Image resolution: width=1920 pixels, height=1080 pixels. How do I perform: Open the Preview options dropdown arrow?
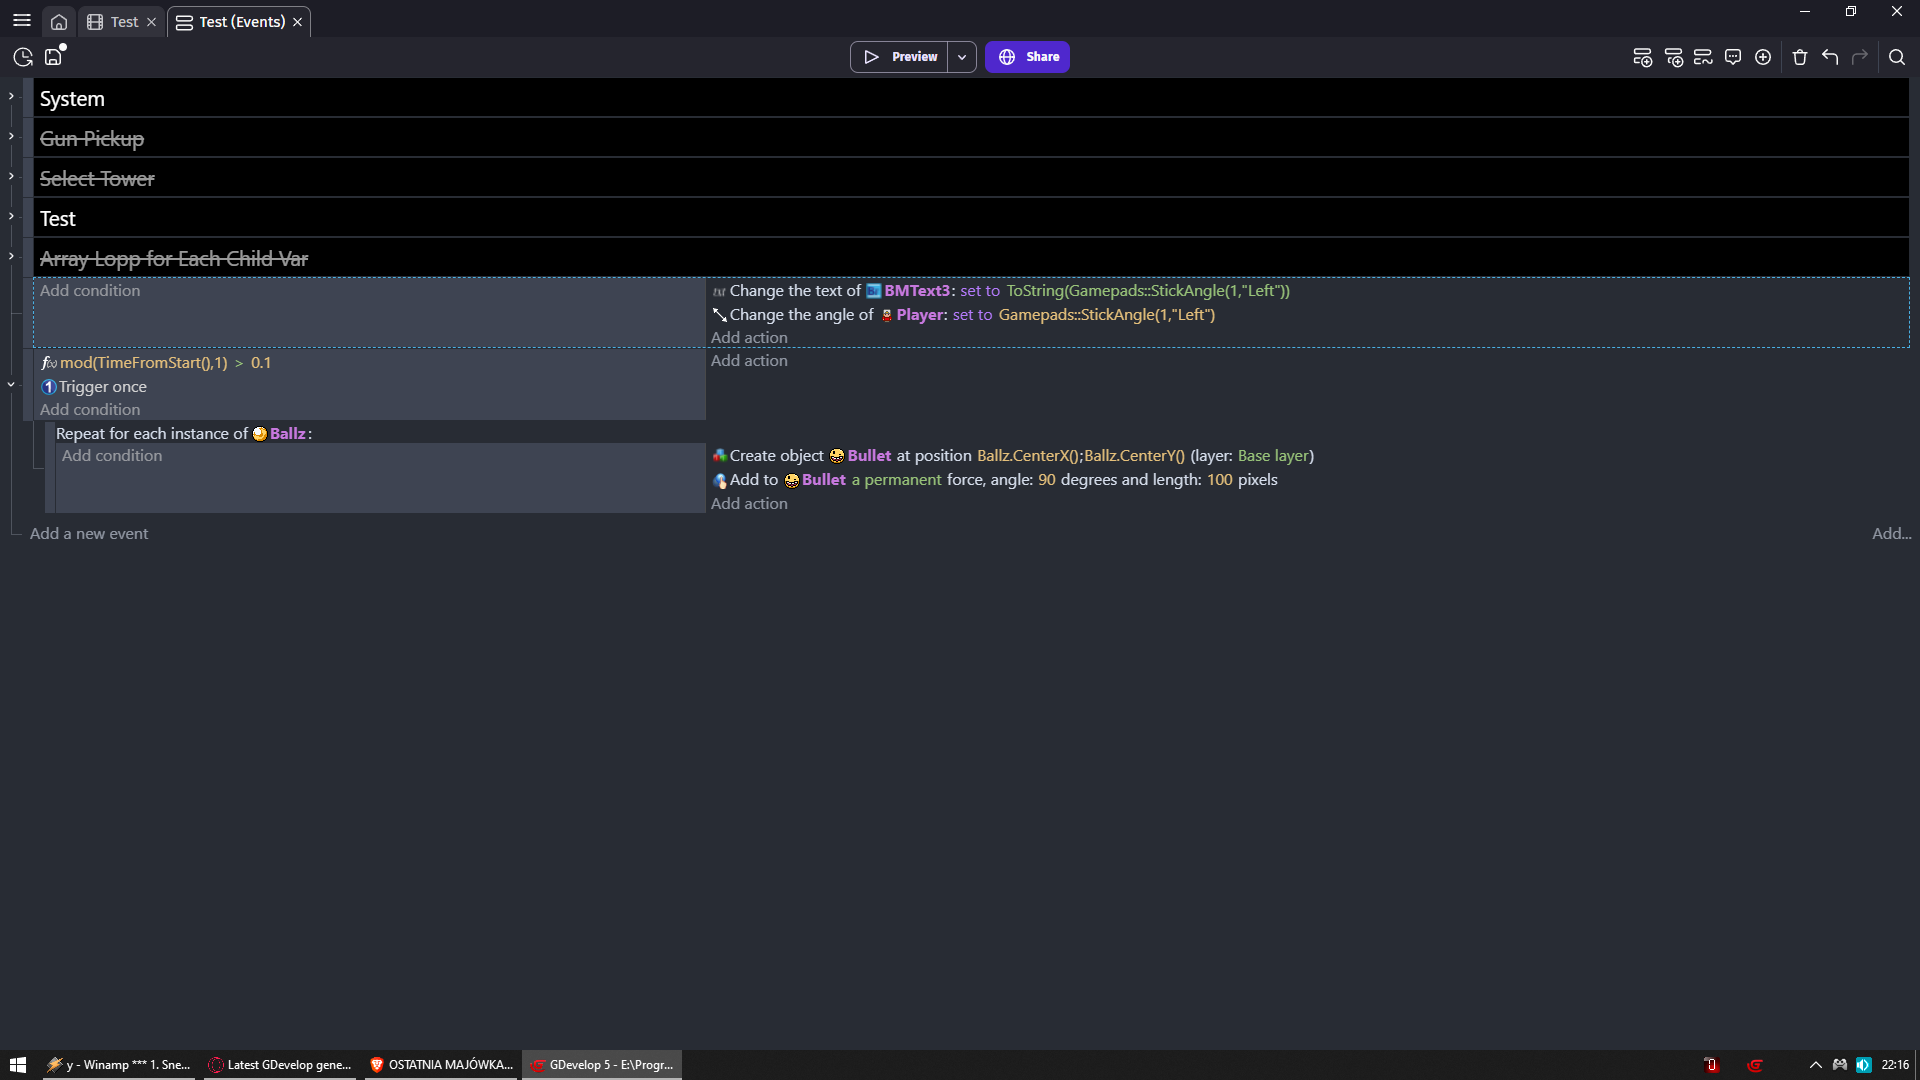pos(960,57)
